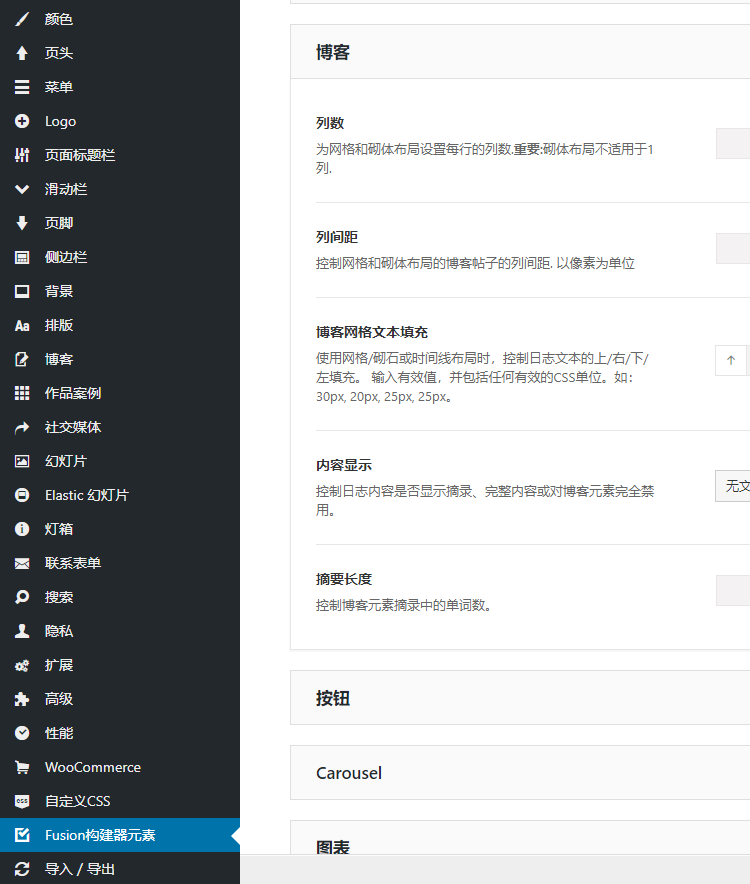This screenshot has height=884, width=750.
Task: Click the 摘要长度 value field
Action: 733,590
